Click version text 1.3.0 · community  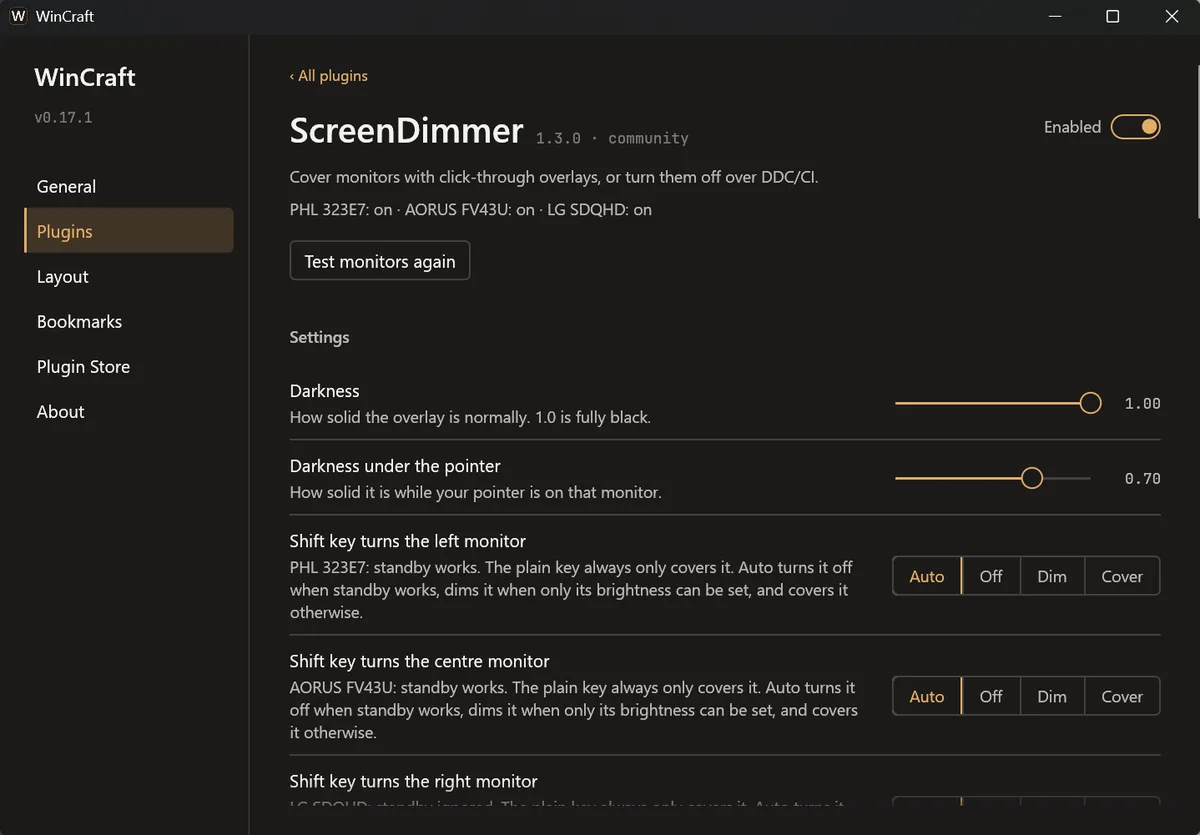coord(612,138)
